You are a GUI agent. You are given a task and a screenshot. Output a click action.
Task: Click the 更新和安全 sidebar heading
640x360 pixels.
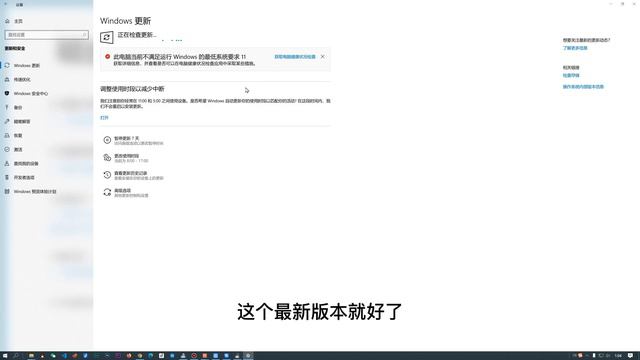15,49
